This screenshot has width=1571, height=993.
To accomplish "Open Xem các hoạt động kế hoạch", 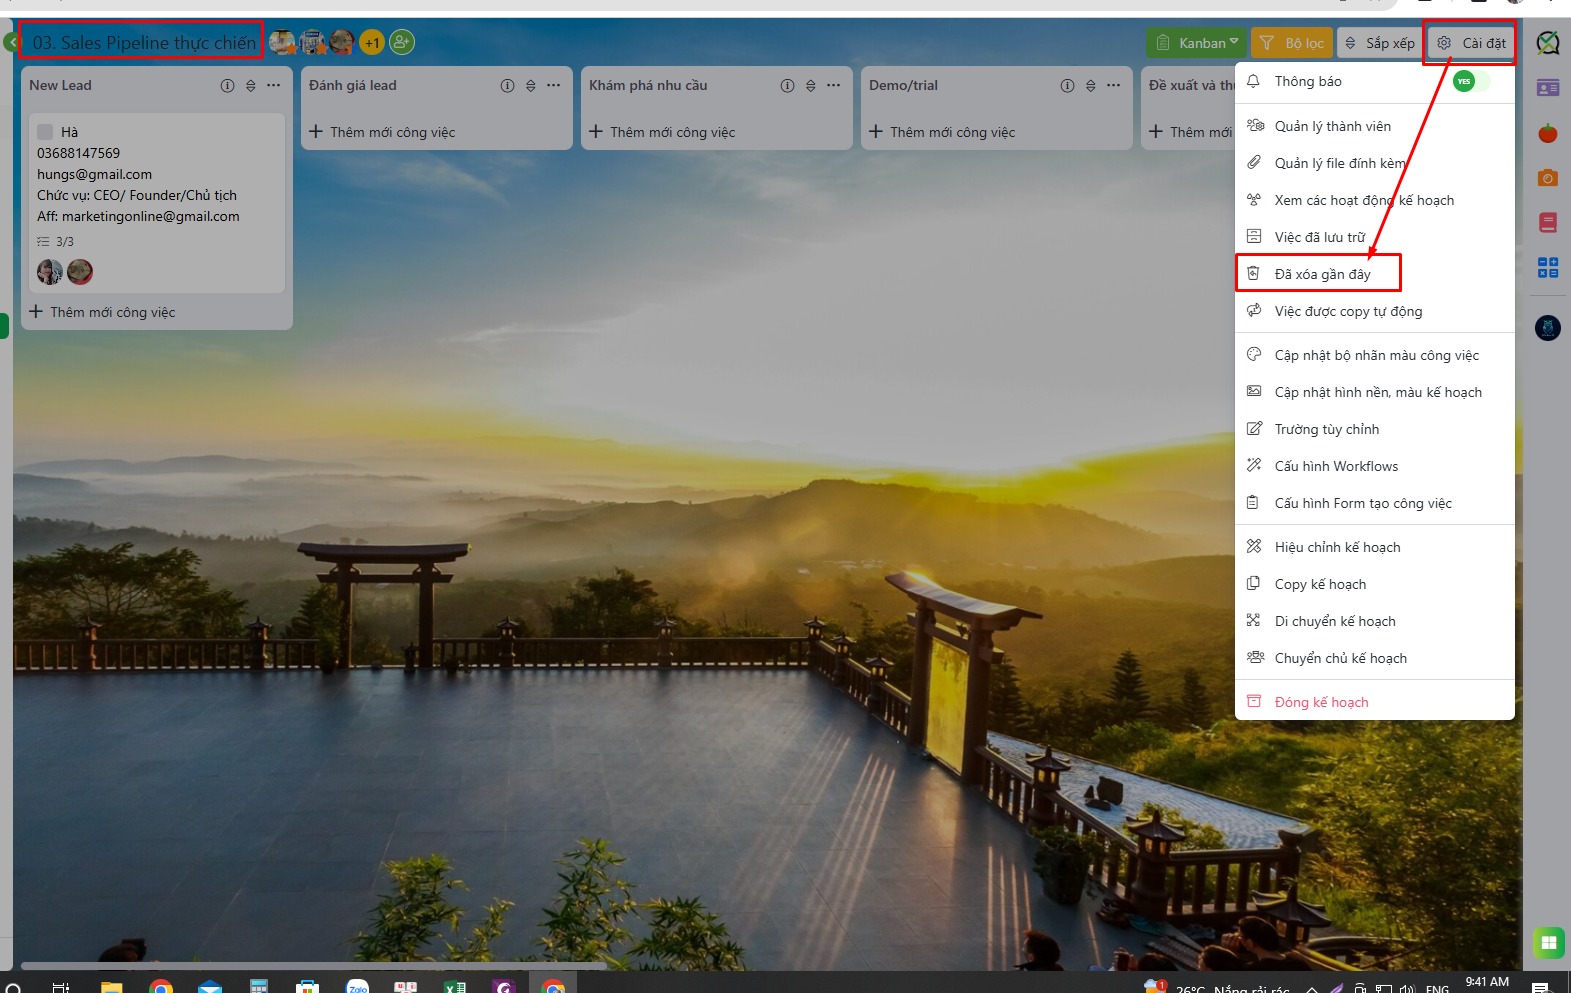I will pyautogui.click(x=1375, y=200).
